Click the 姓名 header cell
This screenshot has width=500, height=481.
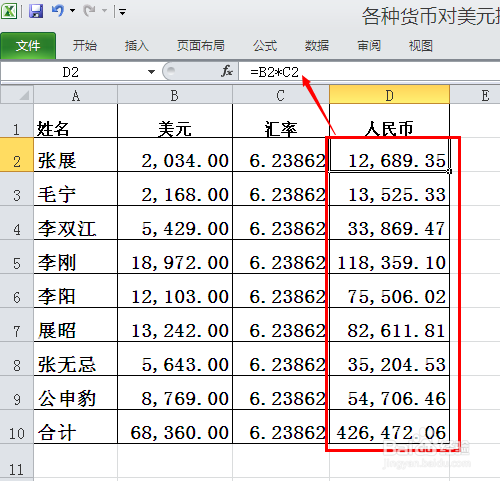pos(76,121)
